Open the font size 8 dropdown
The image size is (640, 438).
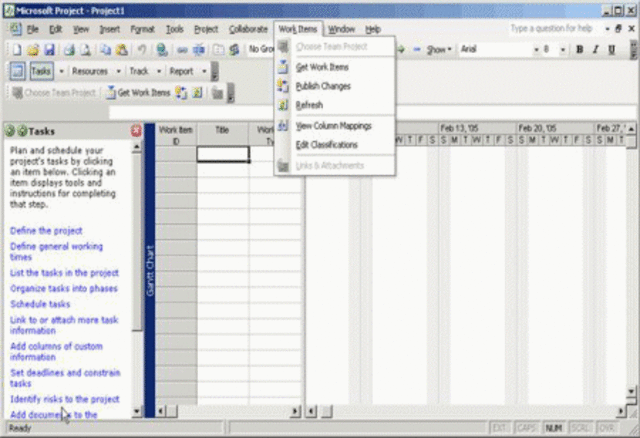tap(562, 50)
